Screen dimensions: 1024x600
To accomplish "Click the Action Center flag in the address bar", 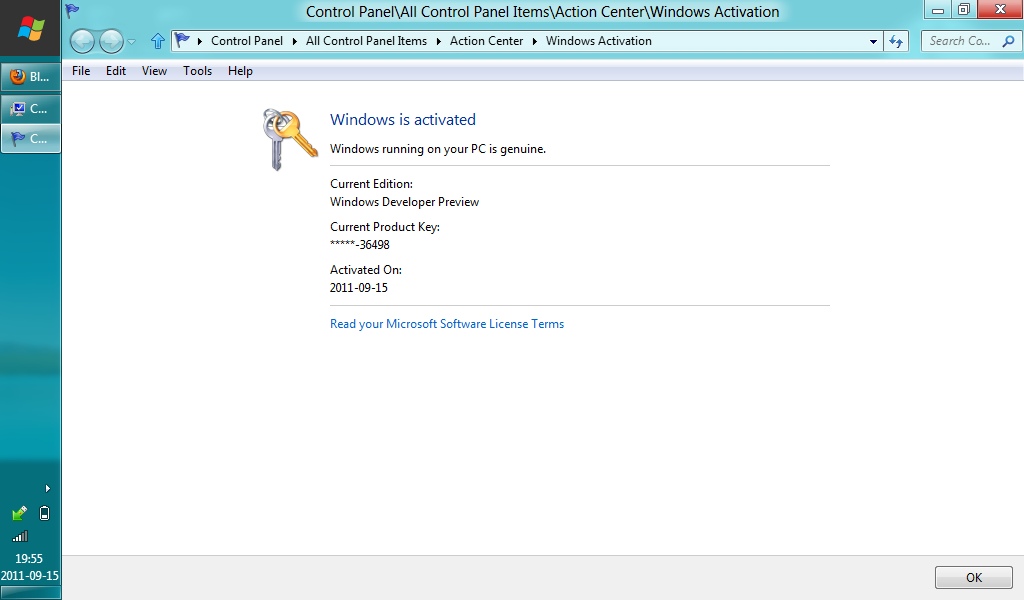I will tap(183, 40).
